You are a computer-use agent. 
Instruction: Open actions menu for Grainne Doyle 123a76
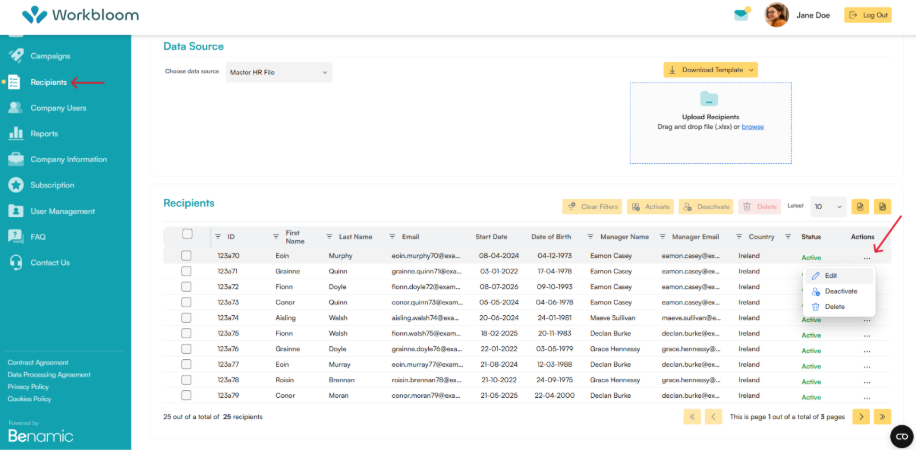pyautogui.click(x=866, y=351)
